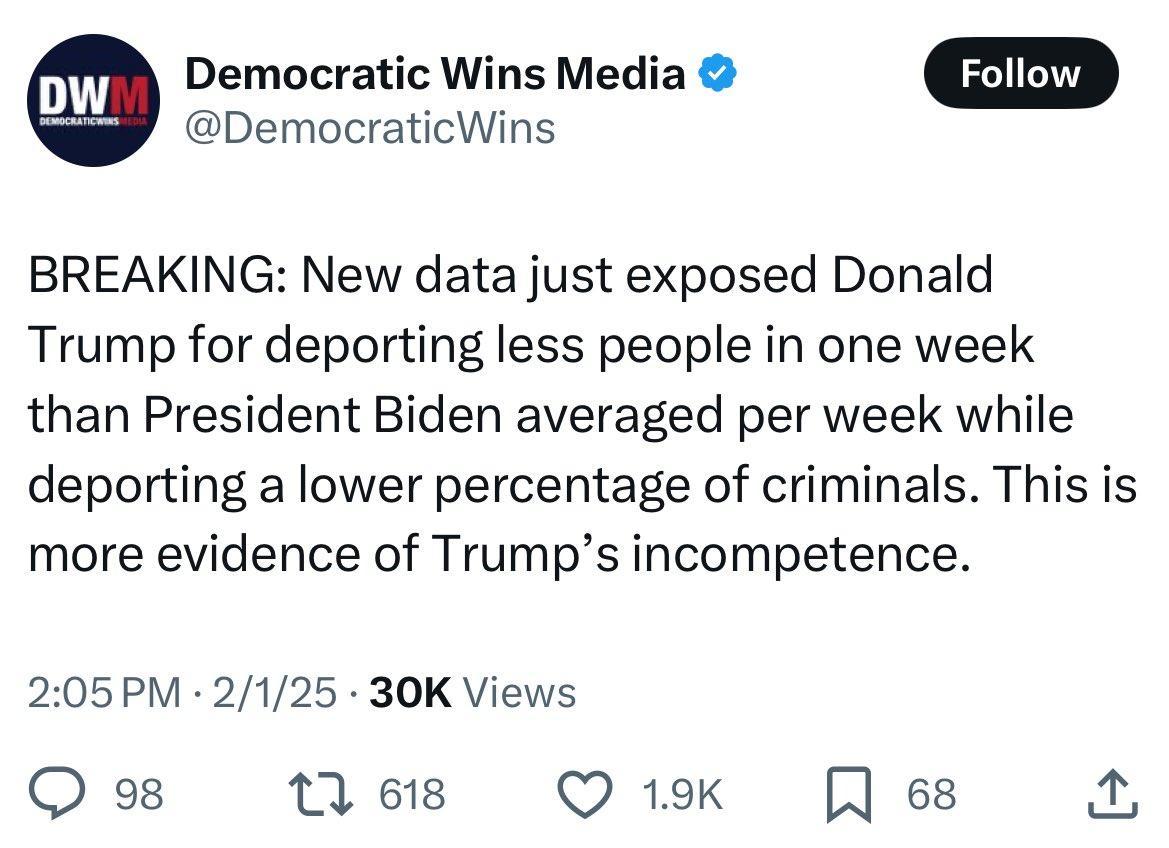This screenshot has height=848, width=1169.
Task: View the 2:05 PM timestamp link
Action: click(104, 692)
